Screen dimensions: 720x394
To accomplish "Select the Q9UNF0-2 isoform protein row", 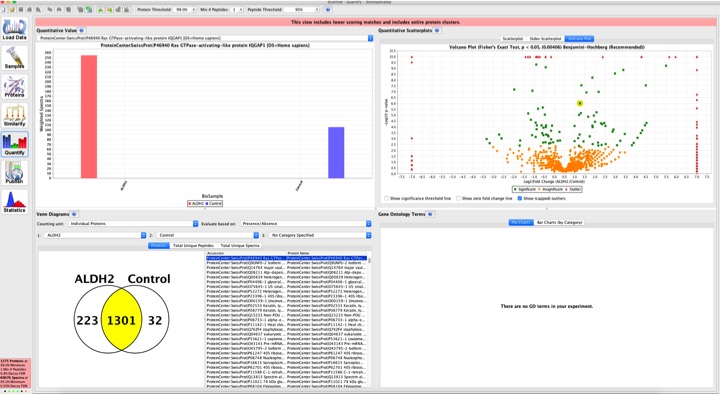I will tap(287, 263).
